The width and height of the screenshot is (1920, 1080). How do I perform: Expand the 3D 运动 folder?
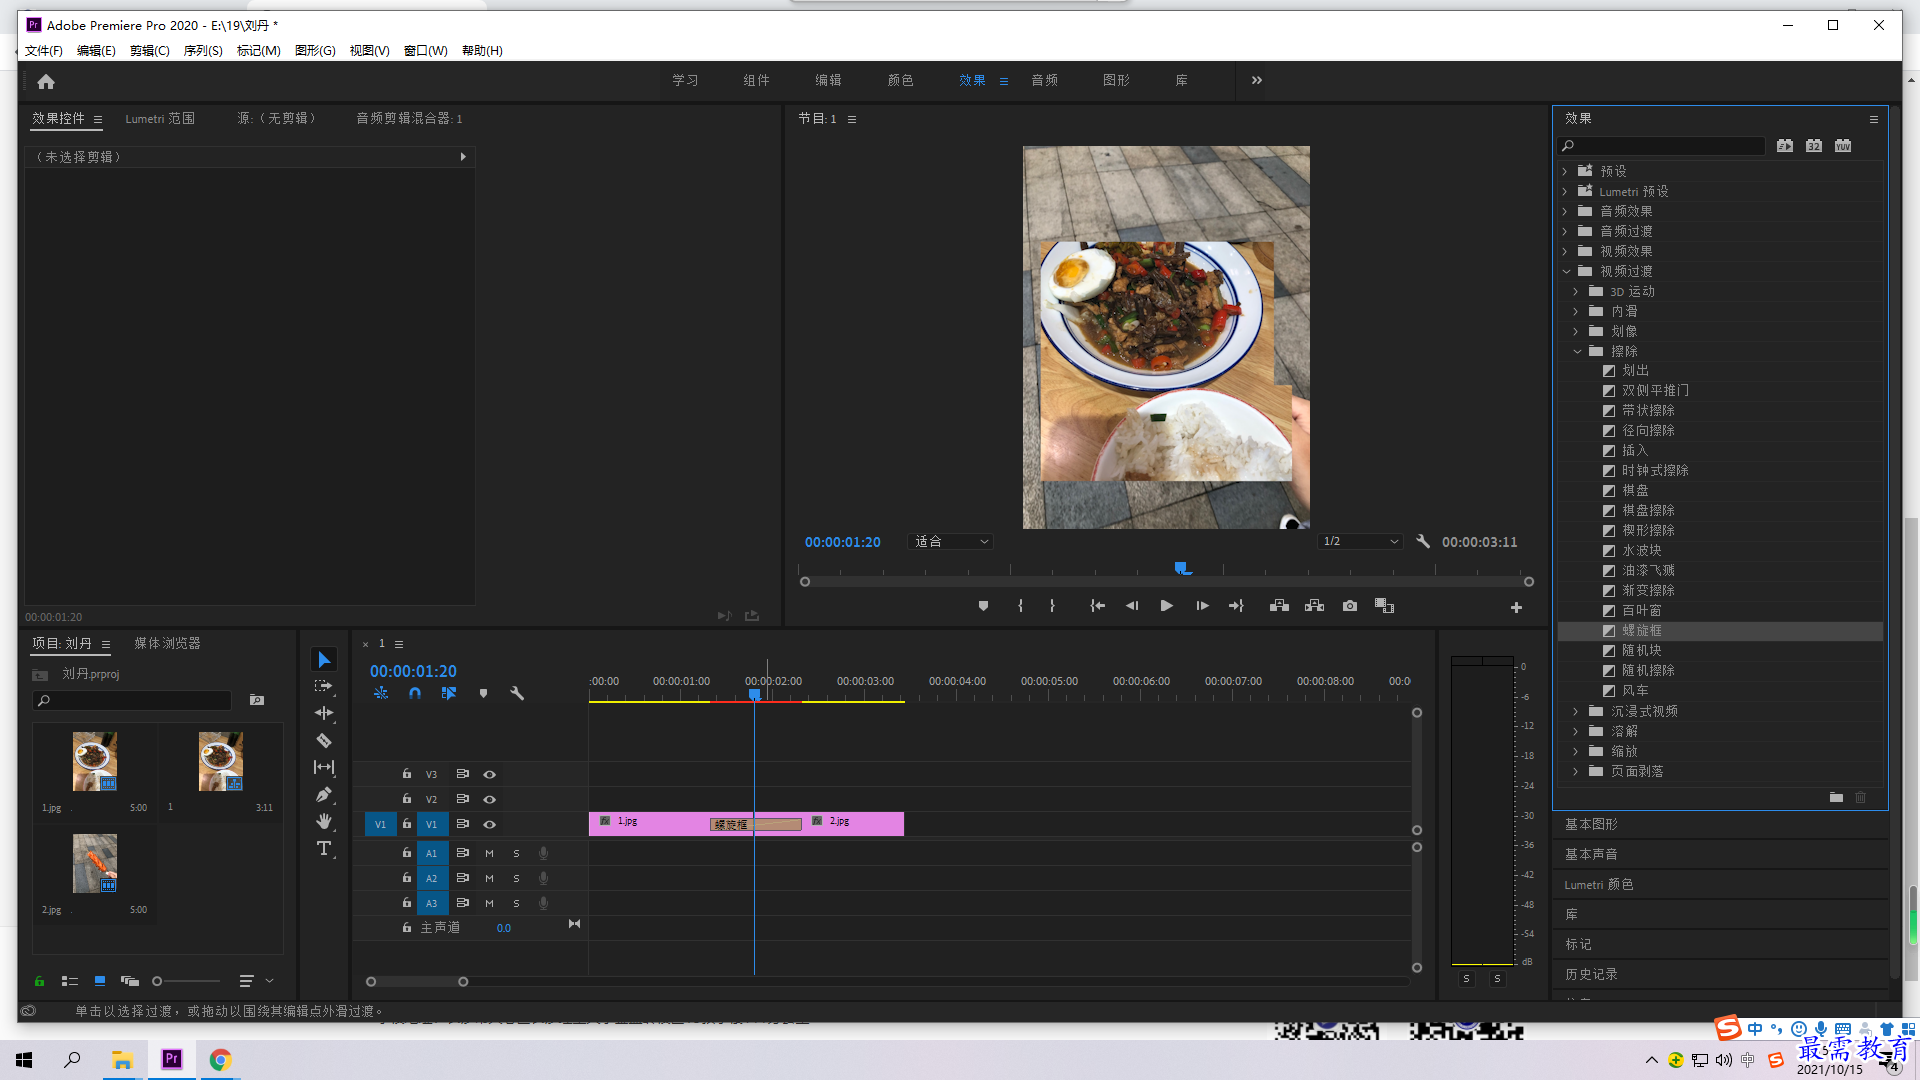coord(1577,292)
